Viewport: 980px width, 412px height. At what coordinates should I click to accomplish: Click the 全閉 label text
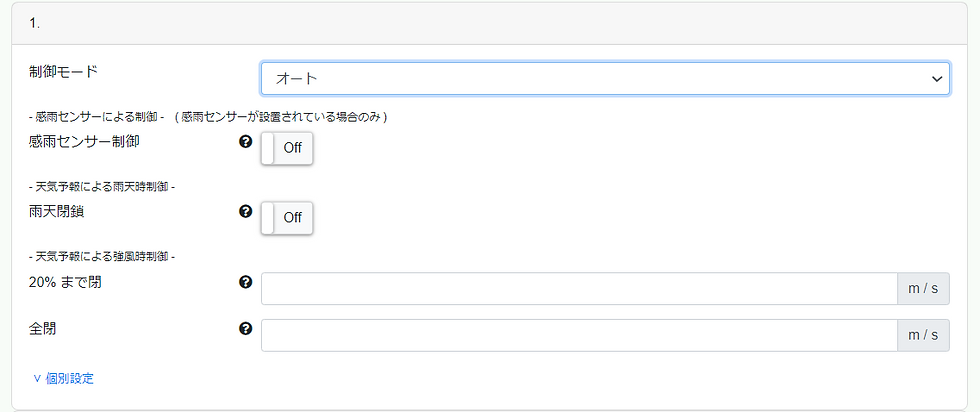(x=44, y=328)
